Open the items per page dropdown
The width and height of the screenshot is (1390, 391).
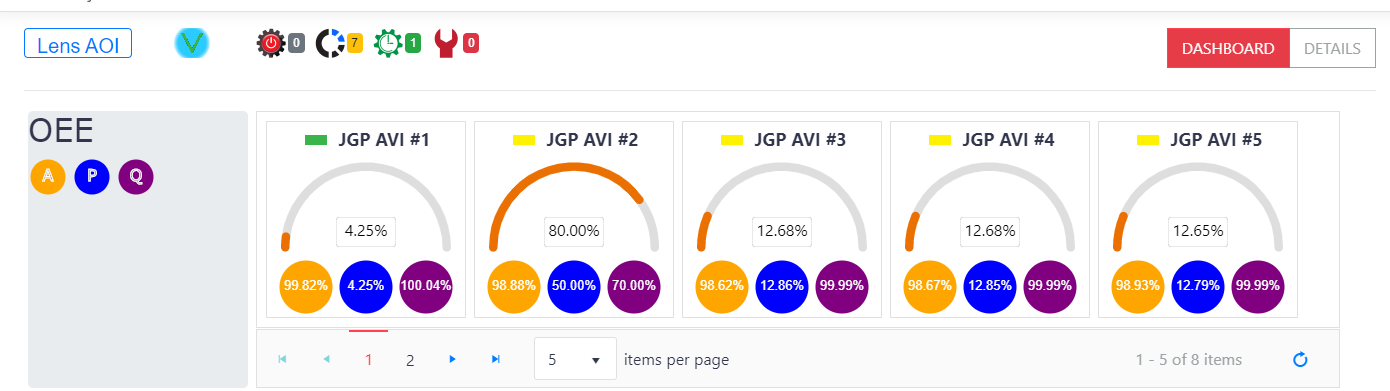[576, 359]
